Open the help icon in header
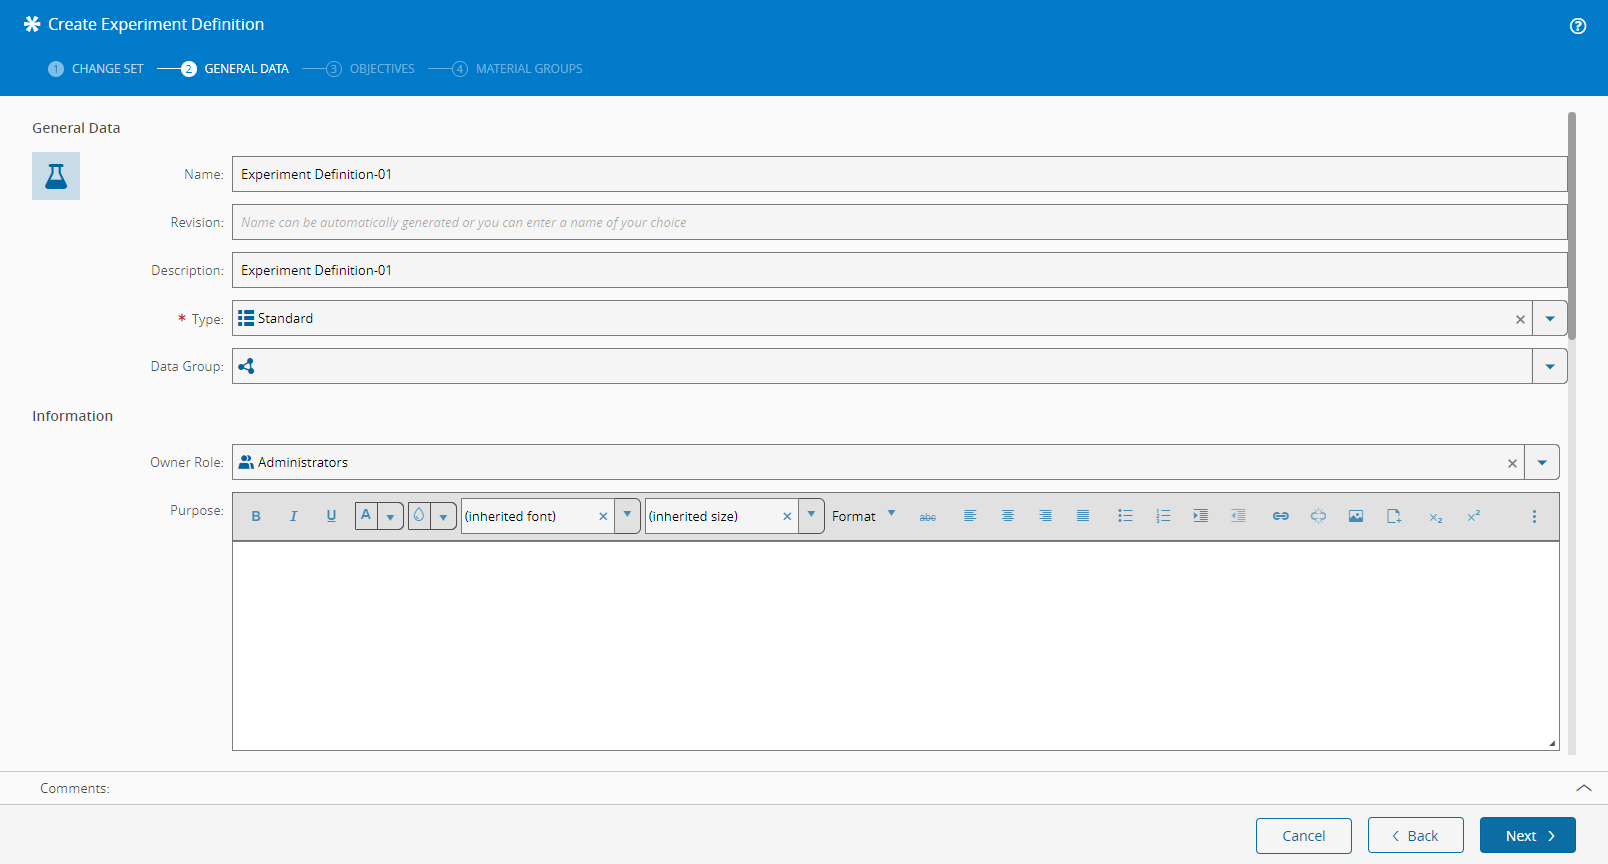This screenshot has width=1608, height=864. click(1578, 26)
